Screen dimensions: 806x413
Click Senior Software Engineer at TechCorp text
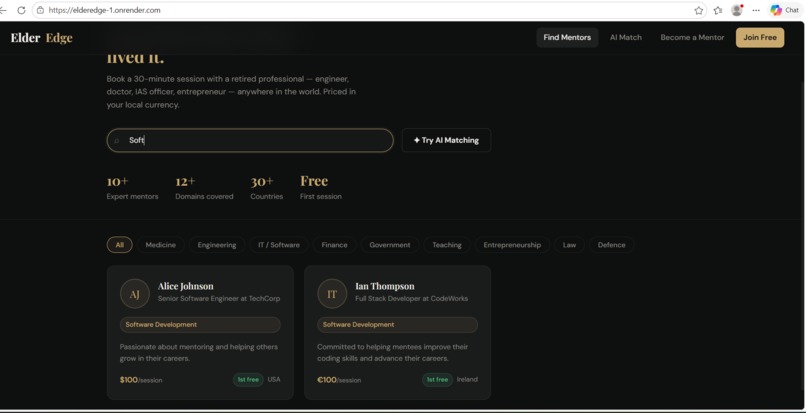coord(219,298)
